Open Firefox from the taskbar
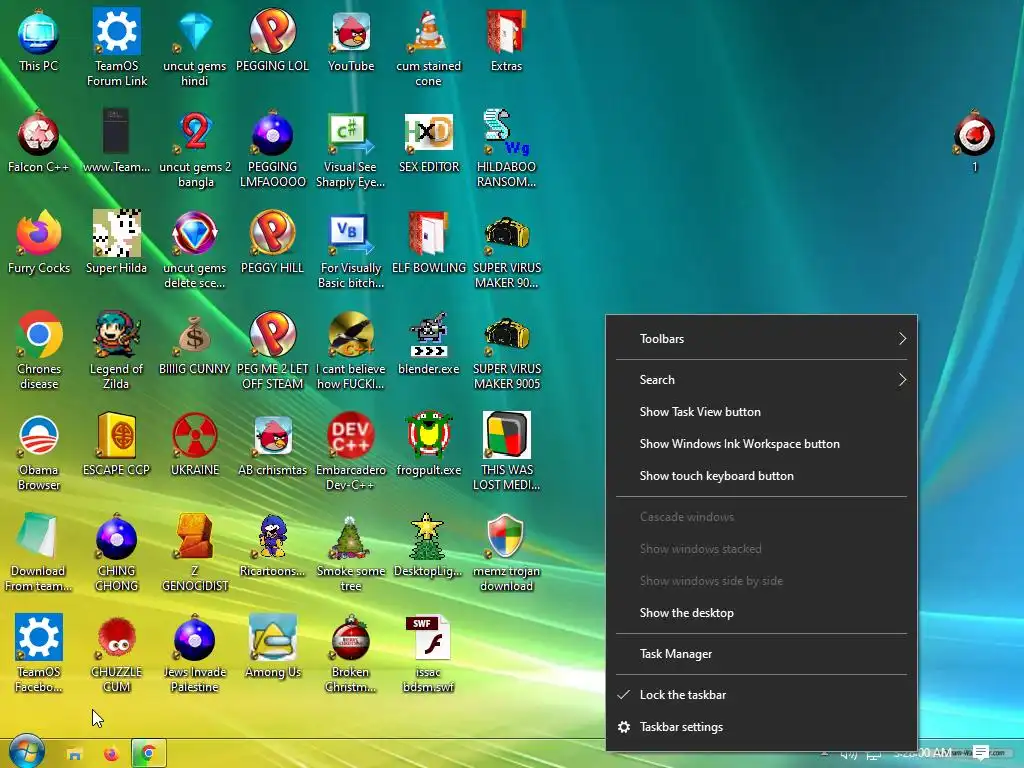1024x768 pixels. (x=112, y=754)
